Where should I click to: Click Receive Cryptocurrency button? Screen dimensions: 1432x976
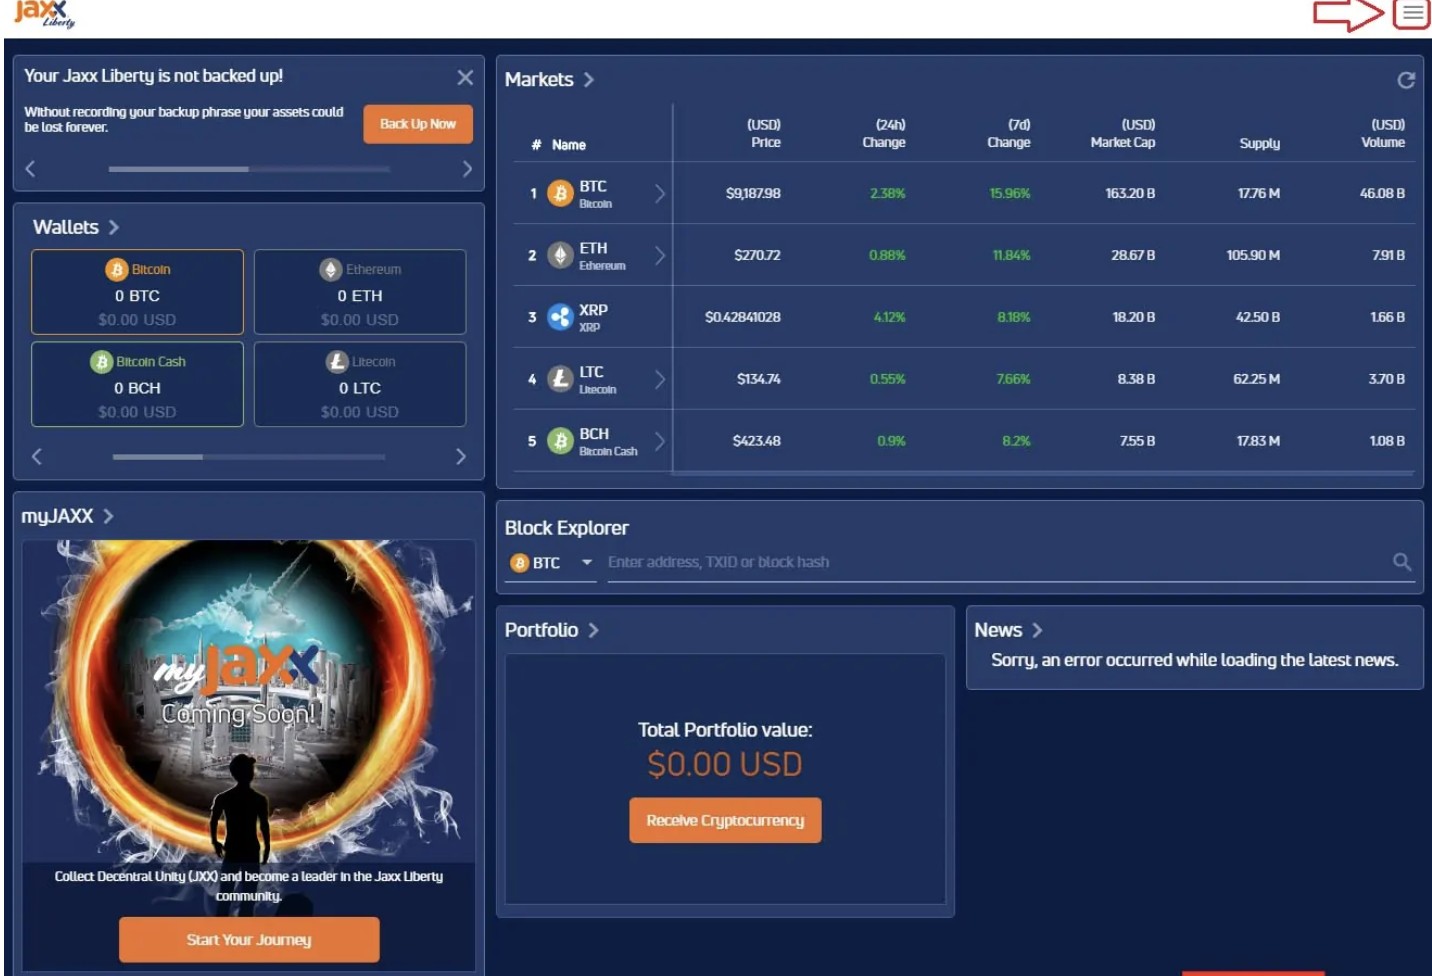coord(725,821)
